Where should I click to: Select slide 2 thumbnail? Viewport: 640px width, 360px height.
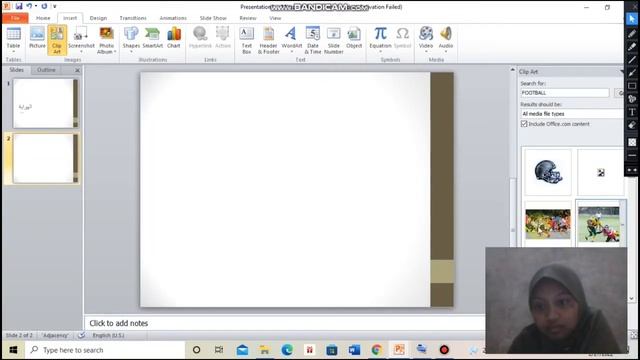pyautogui.click(x=45, y=158)
